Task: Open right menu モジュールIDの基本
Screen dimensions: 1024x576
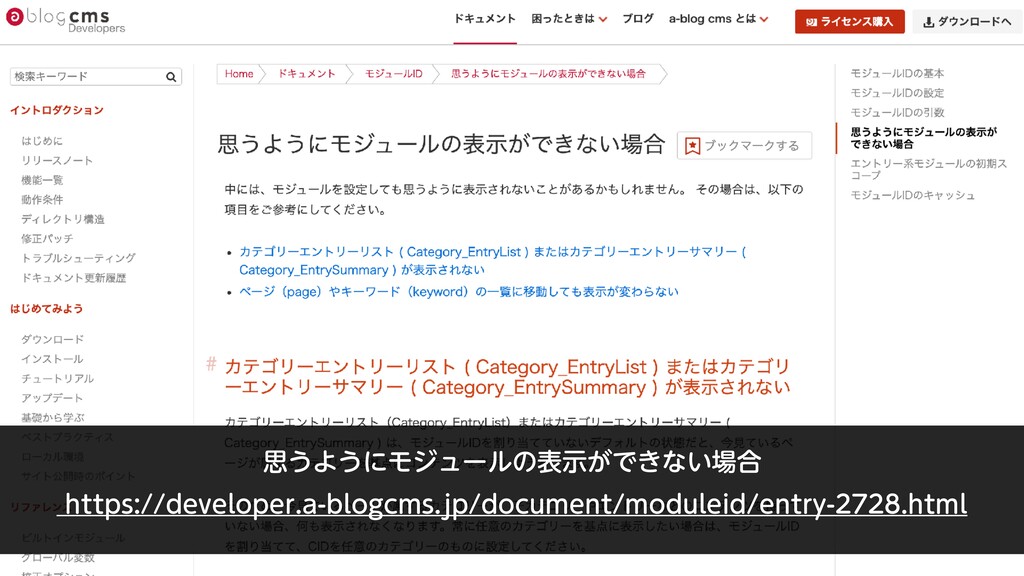Action: click(897, 73)
